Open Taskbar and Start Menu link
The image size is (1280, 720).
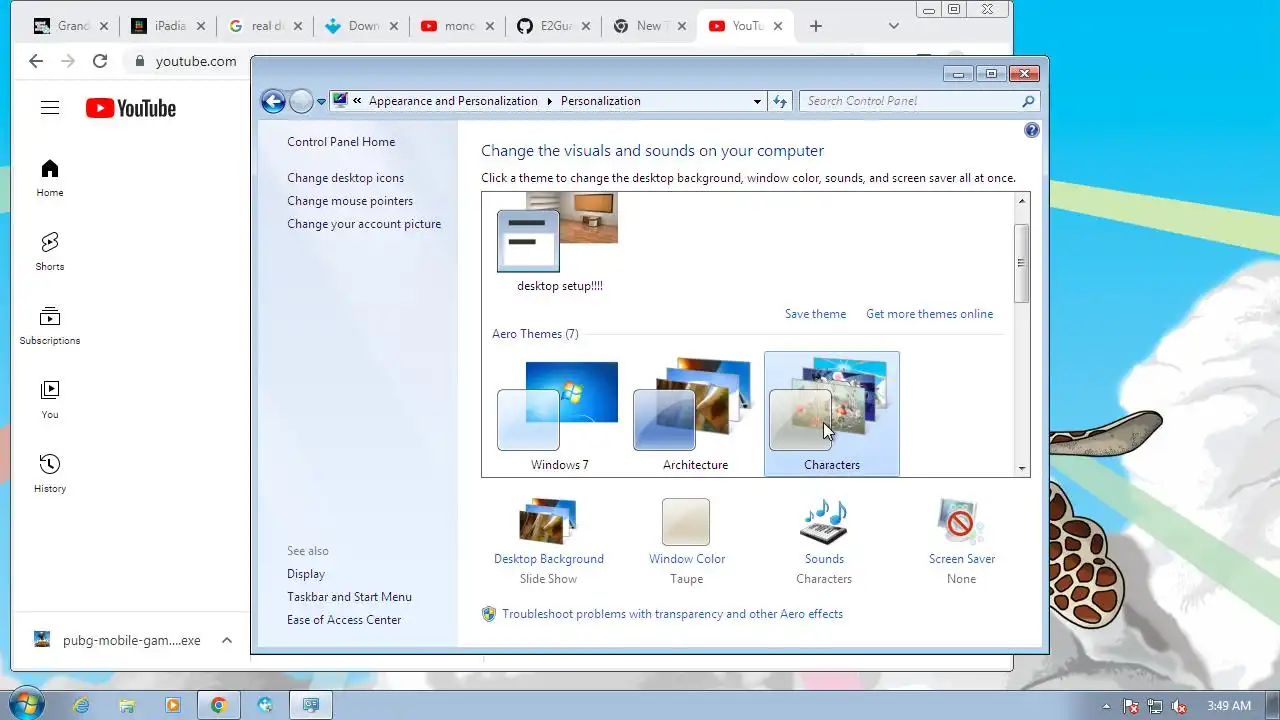tap(349, 597)
